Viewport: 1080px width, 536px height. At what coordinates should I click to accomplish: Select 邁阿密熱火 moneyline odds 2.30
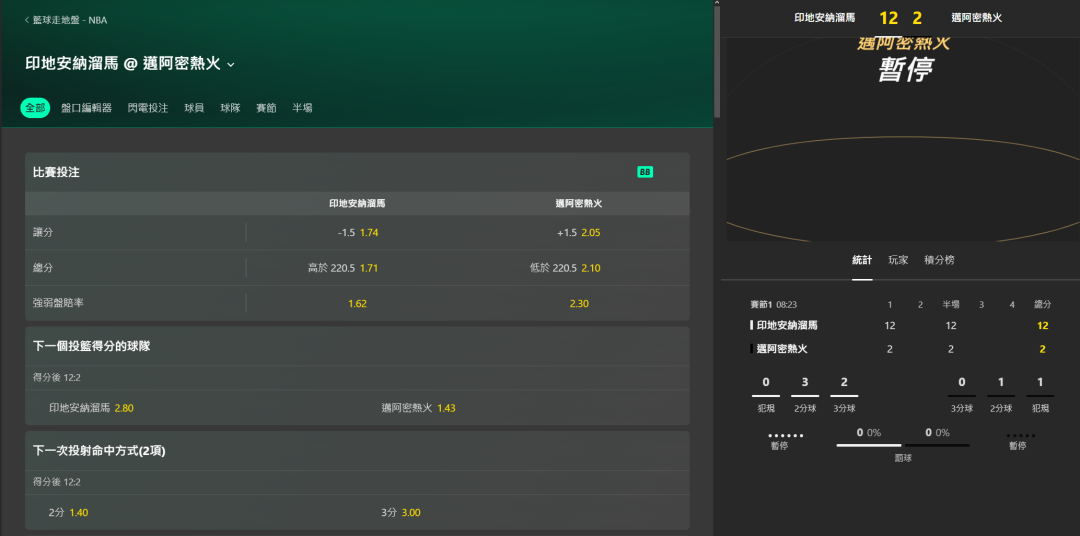578,303
